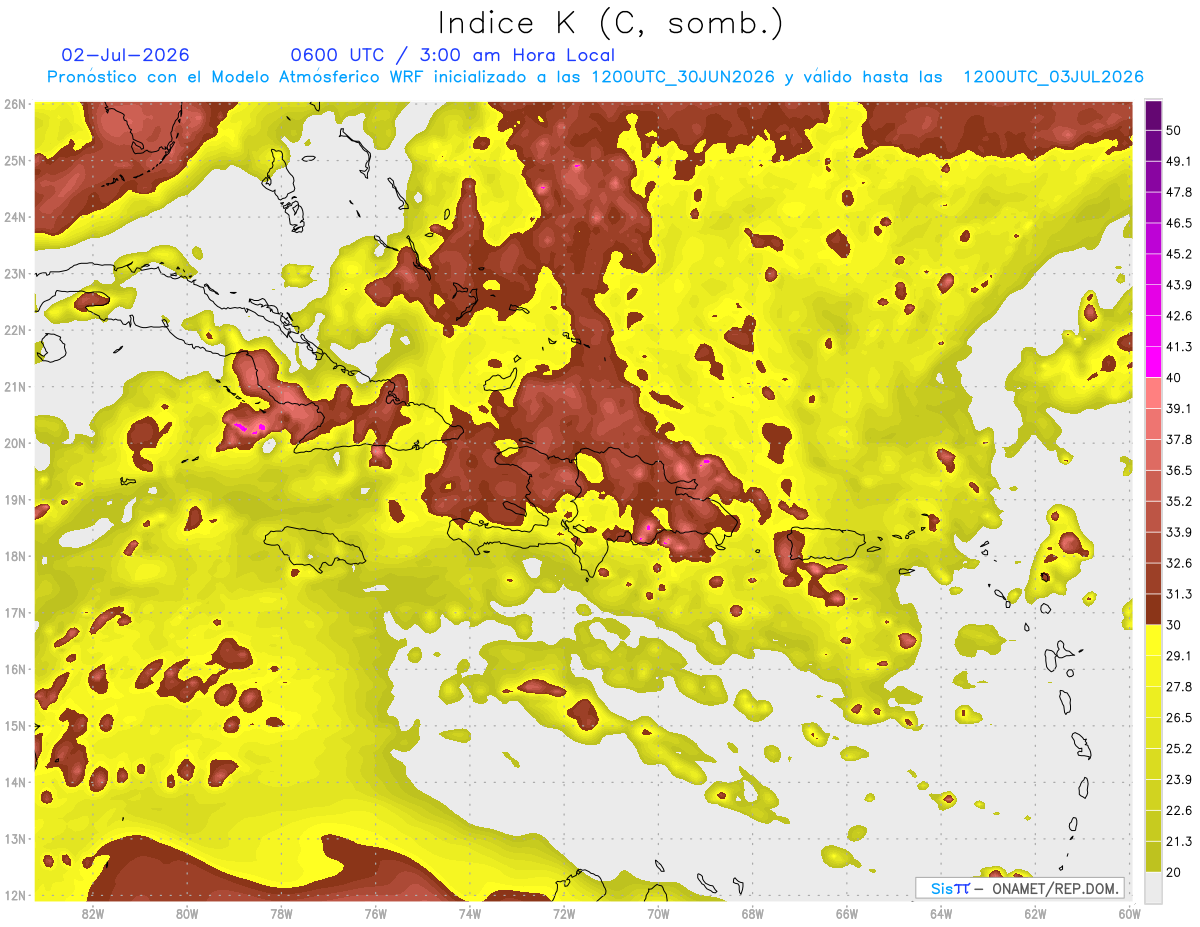Click the magenta colorbar segment between 40 and 41.3
Viewport: 1200px width, 927px height.
coord(1153,362)
